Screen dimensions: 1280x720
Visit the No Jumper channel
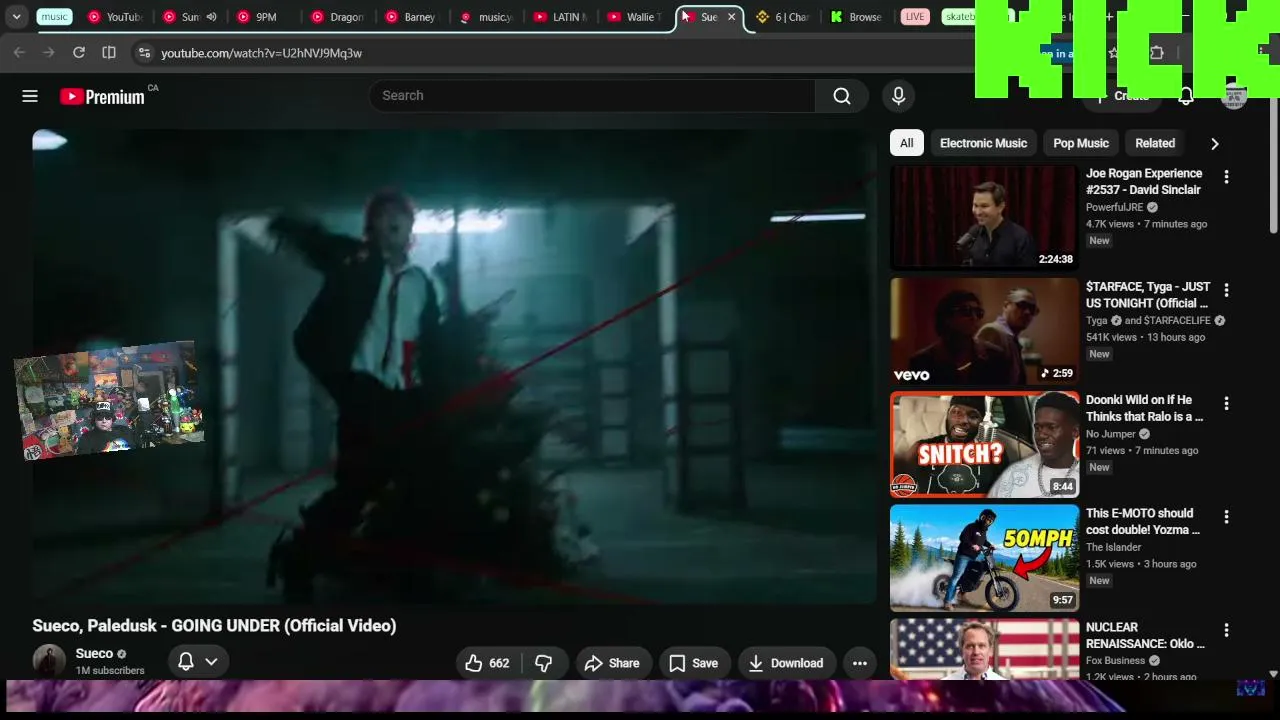point(1111,434)
